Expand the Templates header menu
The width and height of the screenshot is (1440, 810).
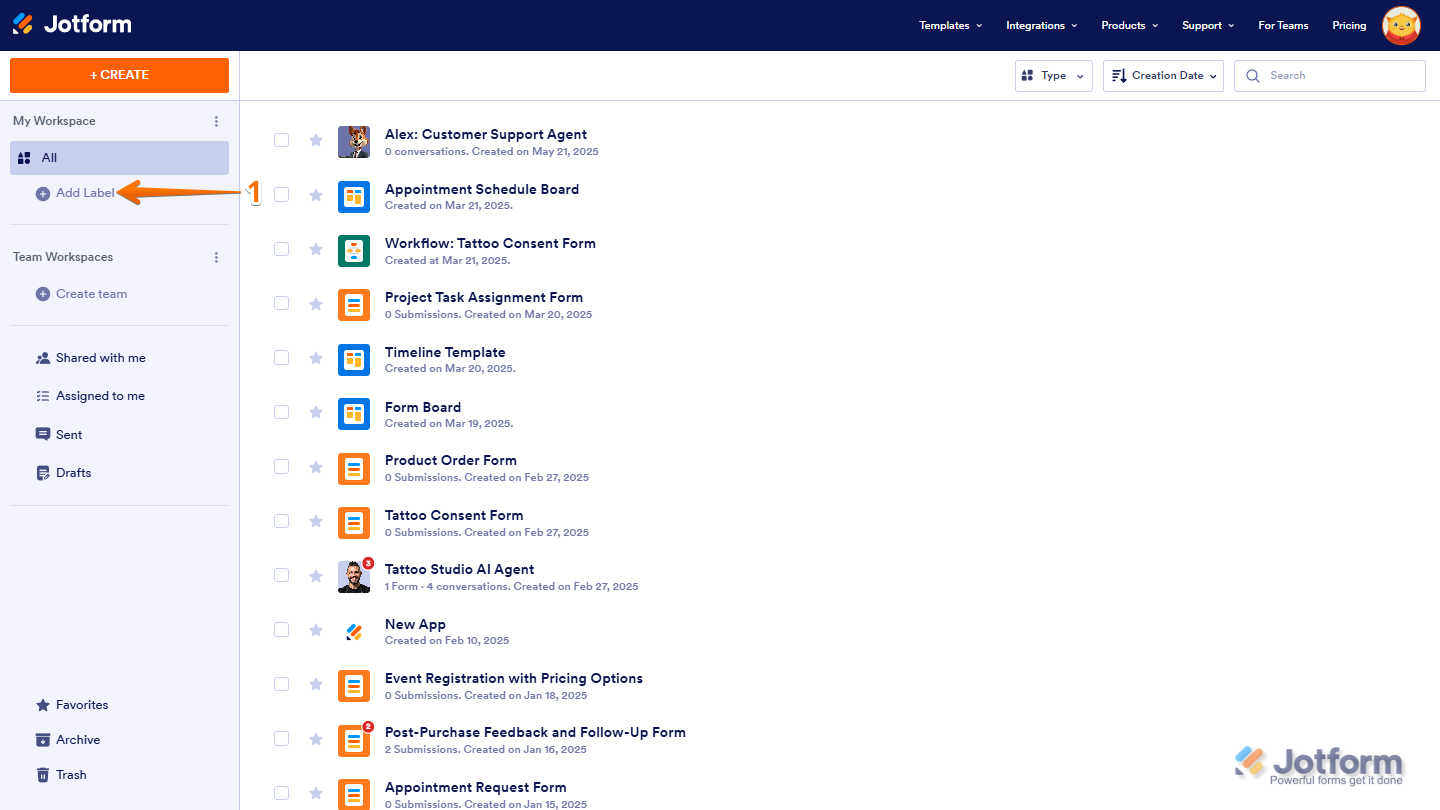pos(951,25)
